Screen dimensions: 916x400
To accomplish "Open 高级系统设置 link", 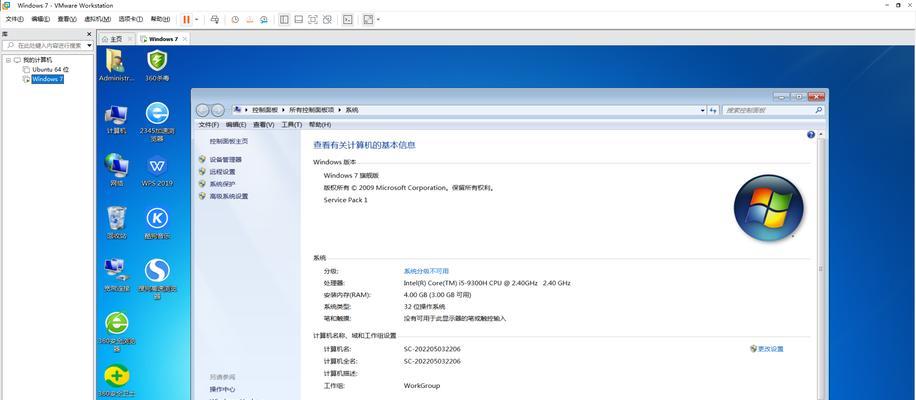I will tap(229, 196).
